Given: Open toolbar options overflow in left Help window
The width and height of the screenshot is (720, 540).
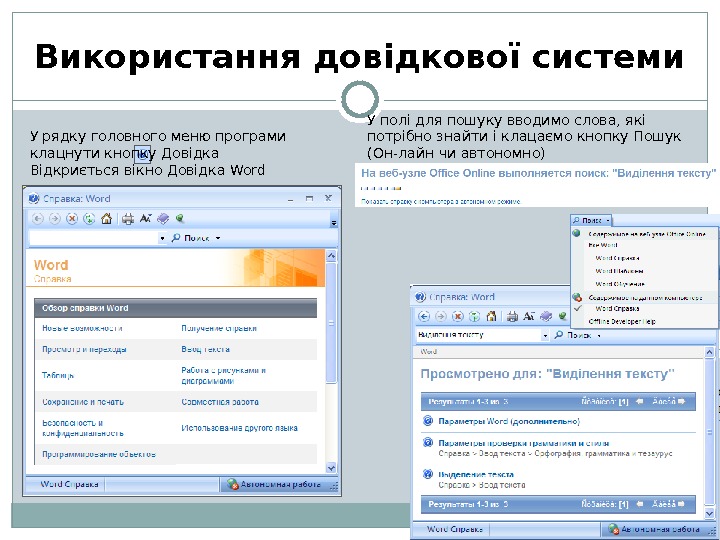Looking at the screenshot, I should point(334,223).
